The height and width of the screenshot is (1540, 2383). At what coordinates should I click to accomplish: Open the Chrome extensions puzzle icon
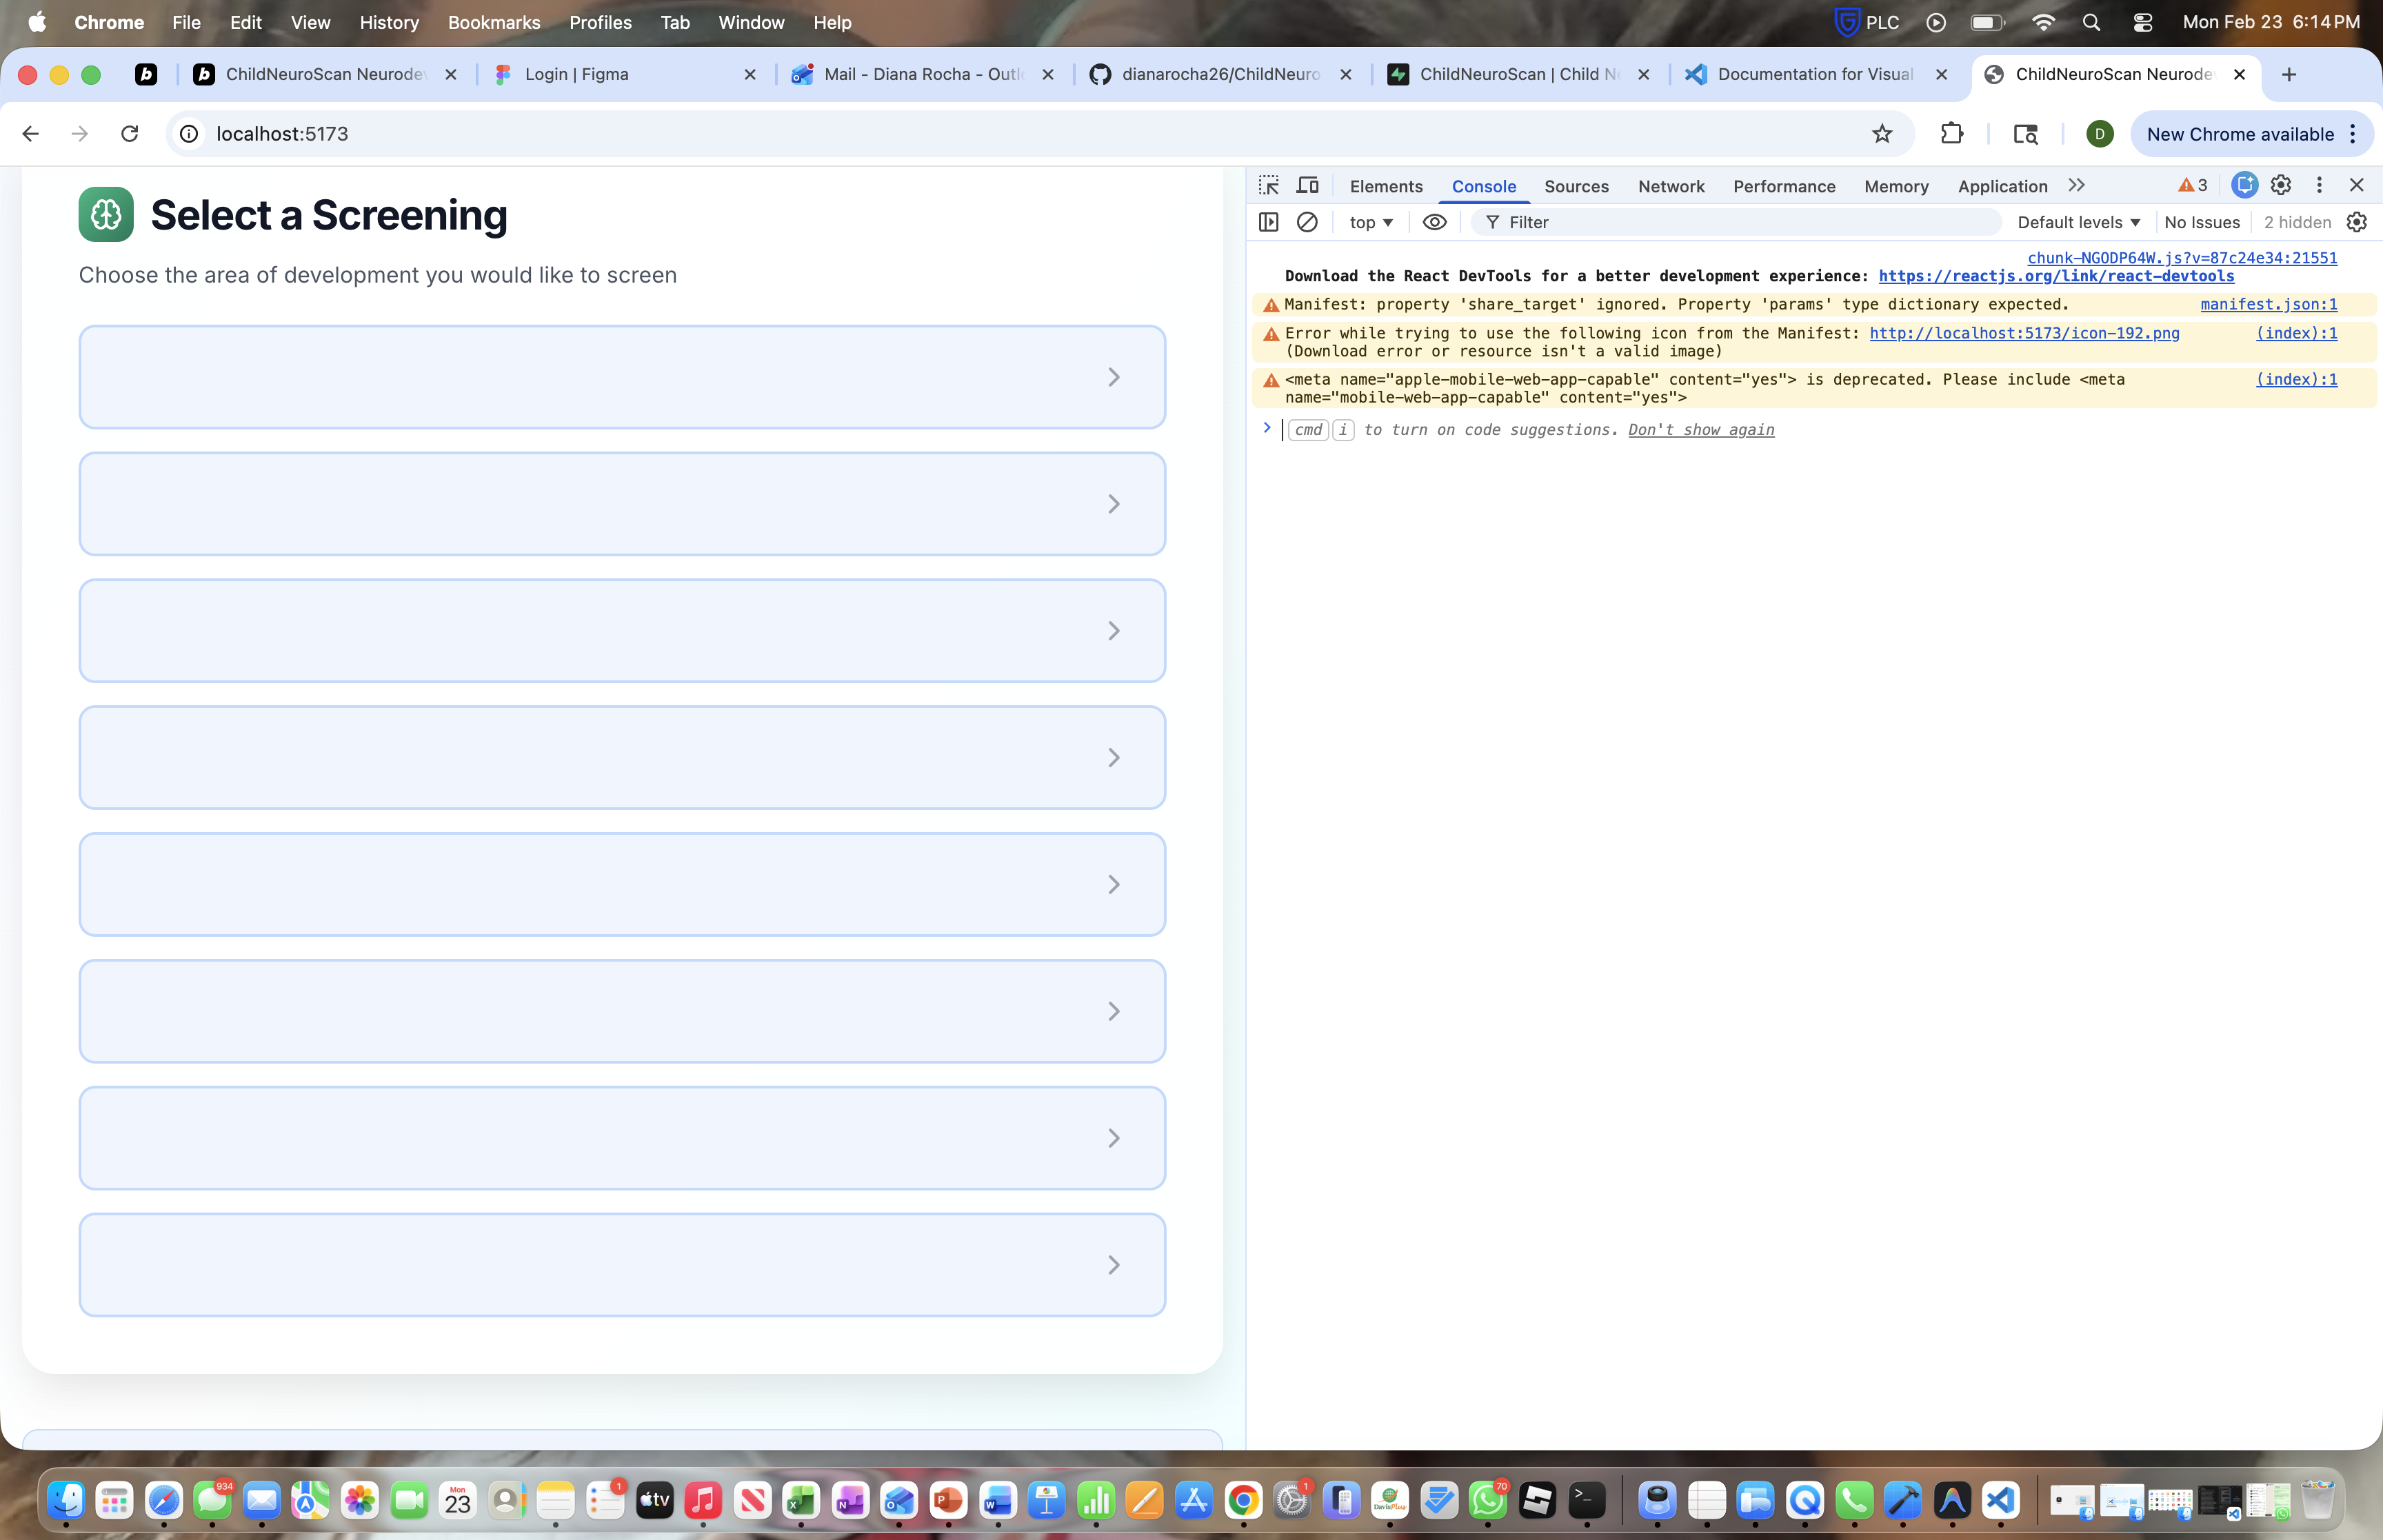[1951, 134]
